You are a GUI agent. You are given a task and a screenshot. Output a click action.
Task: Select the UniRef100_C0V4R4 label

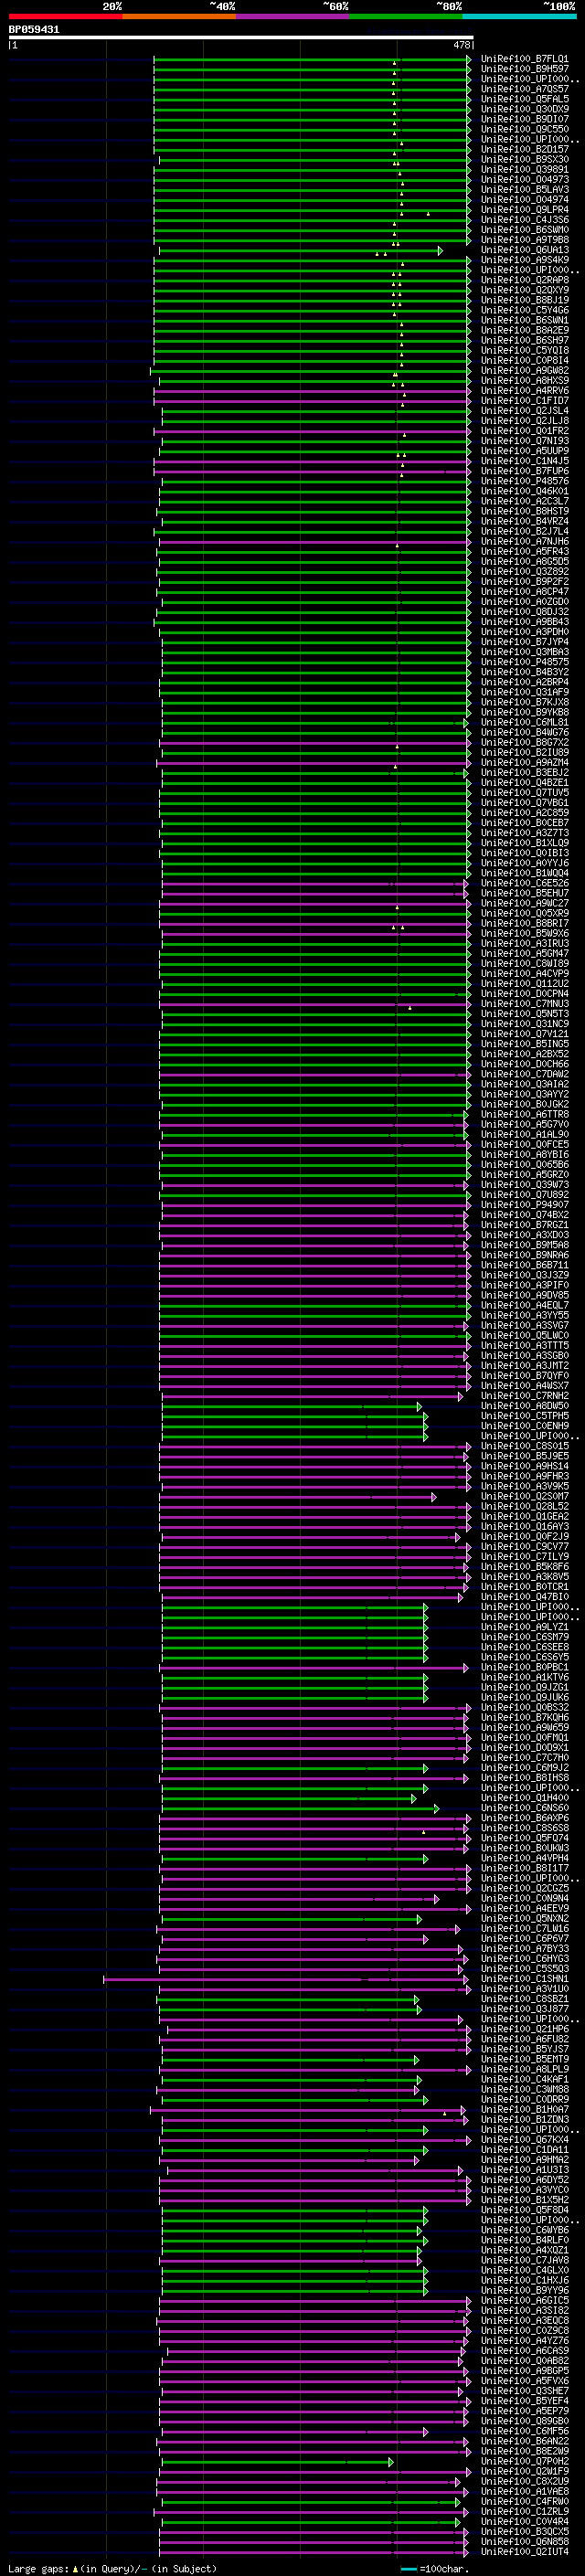tap(524, 2522)
